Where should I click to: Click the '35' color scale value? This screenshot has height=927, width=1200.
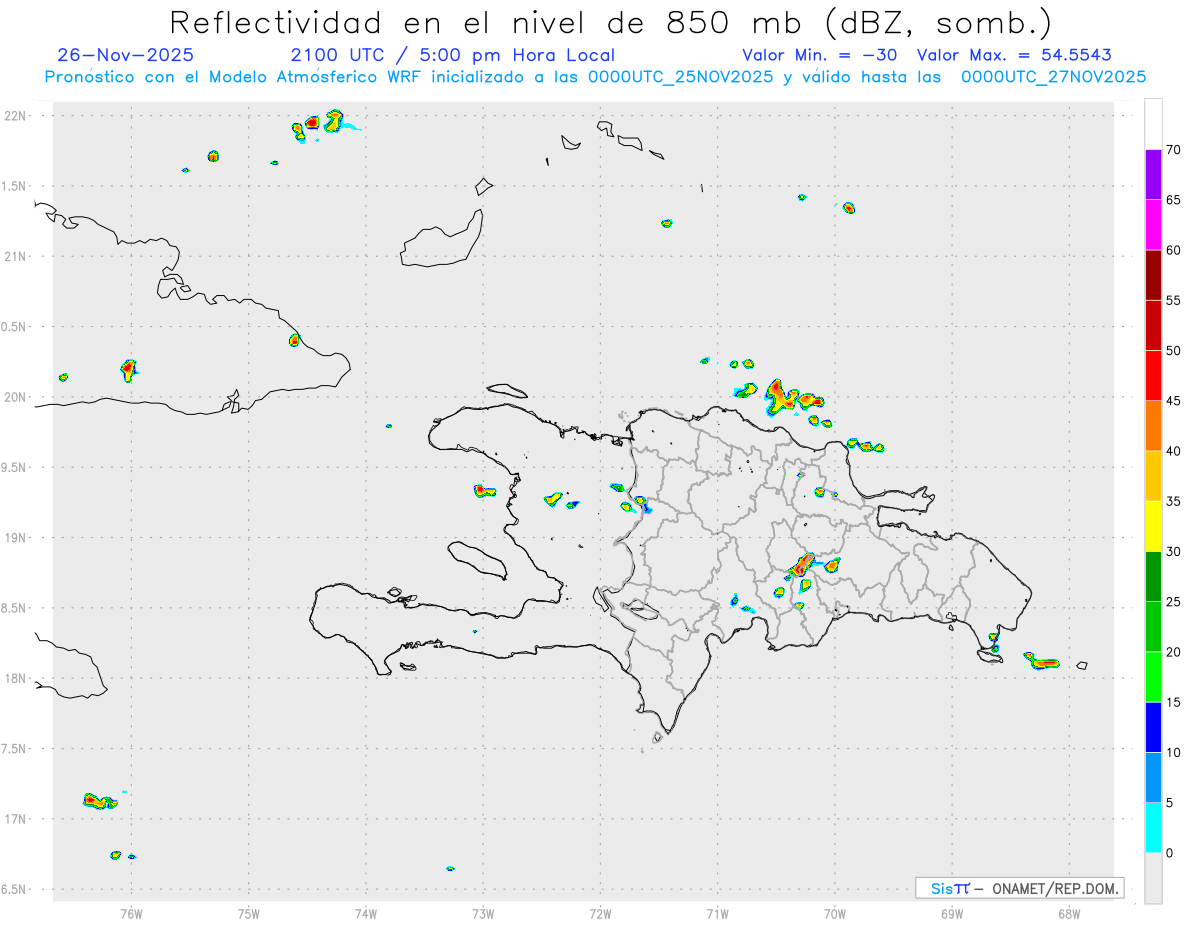pyautogui.click(x=1173, y=501)
